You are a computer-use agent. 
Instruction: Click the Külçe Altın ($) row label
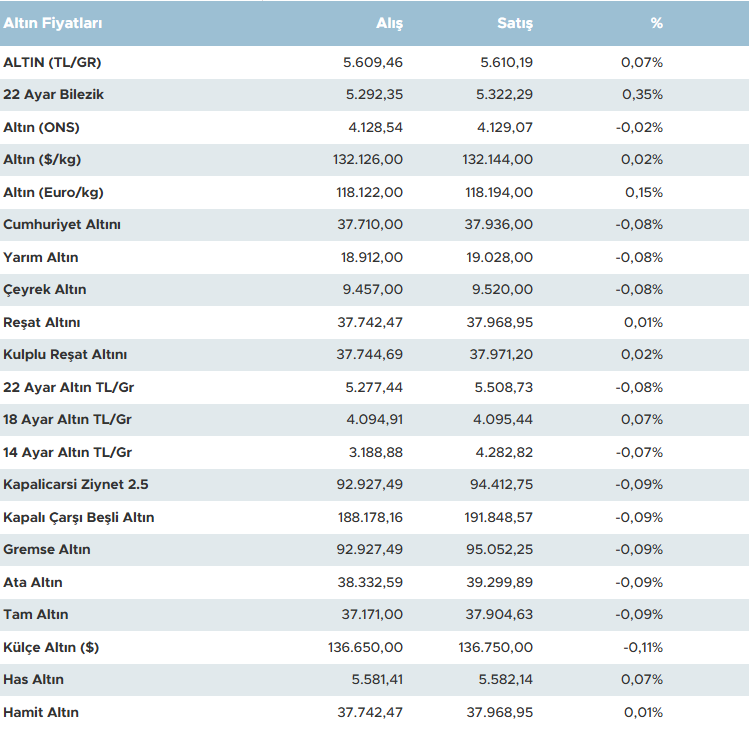pos(51,647)
